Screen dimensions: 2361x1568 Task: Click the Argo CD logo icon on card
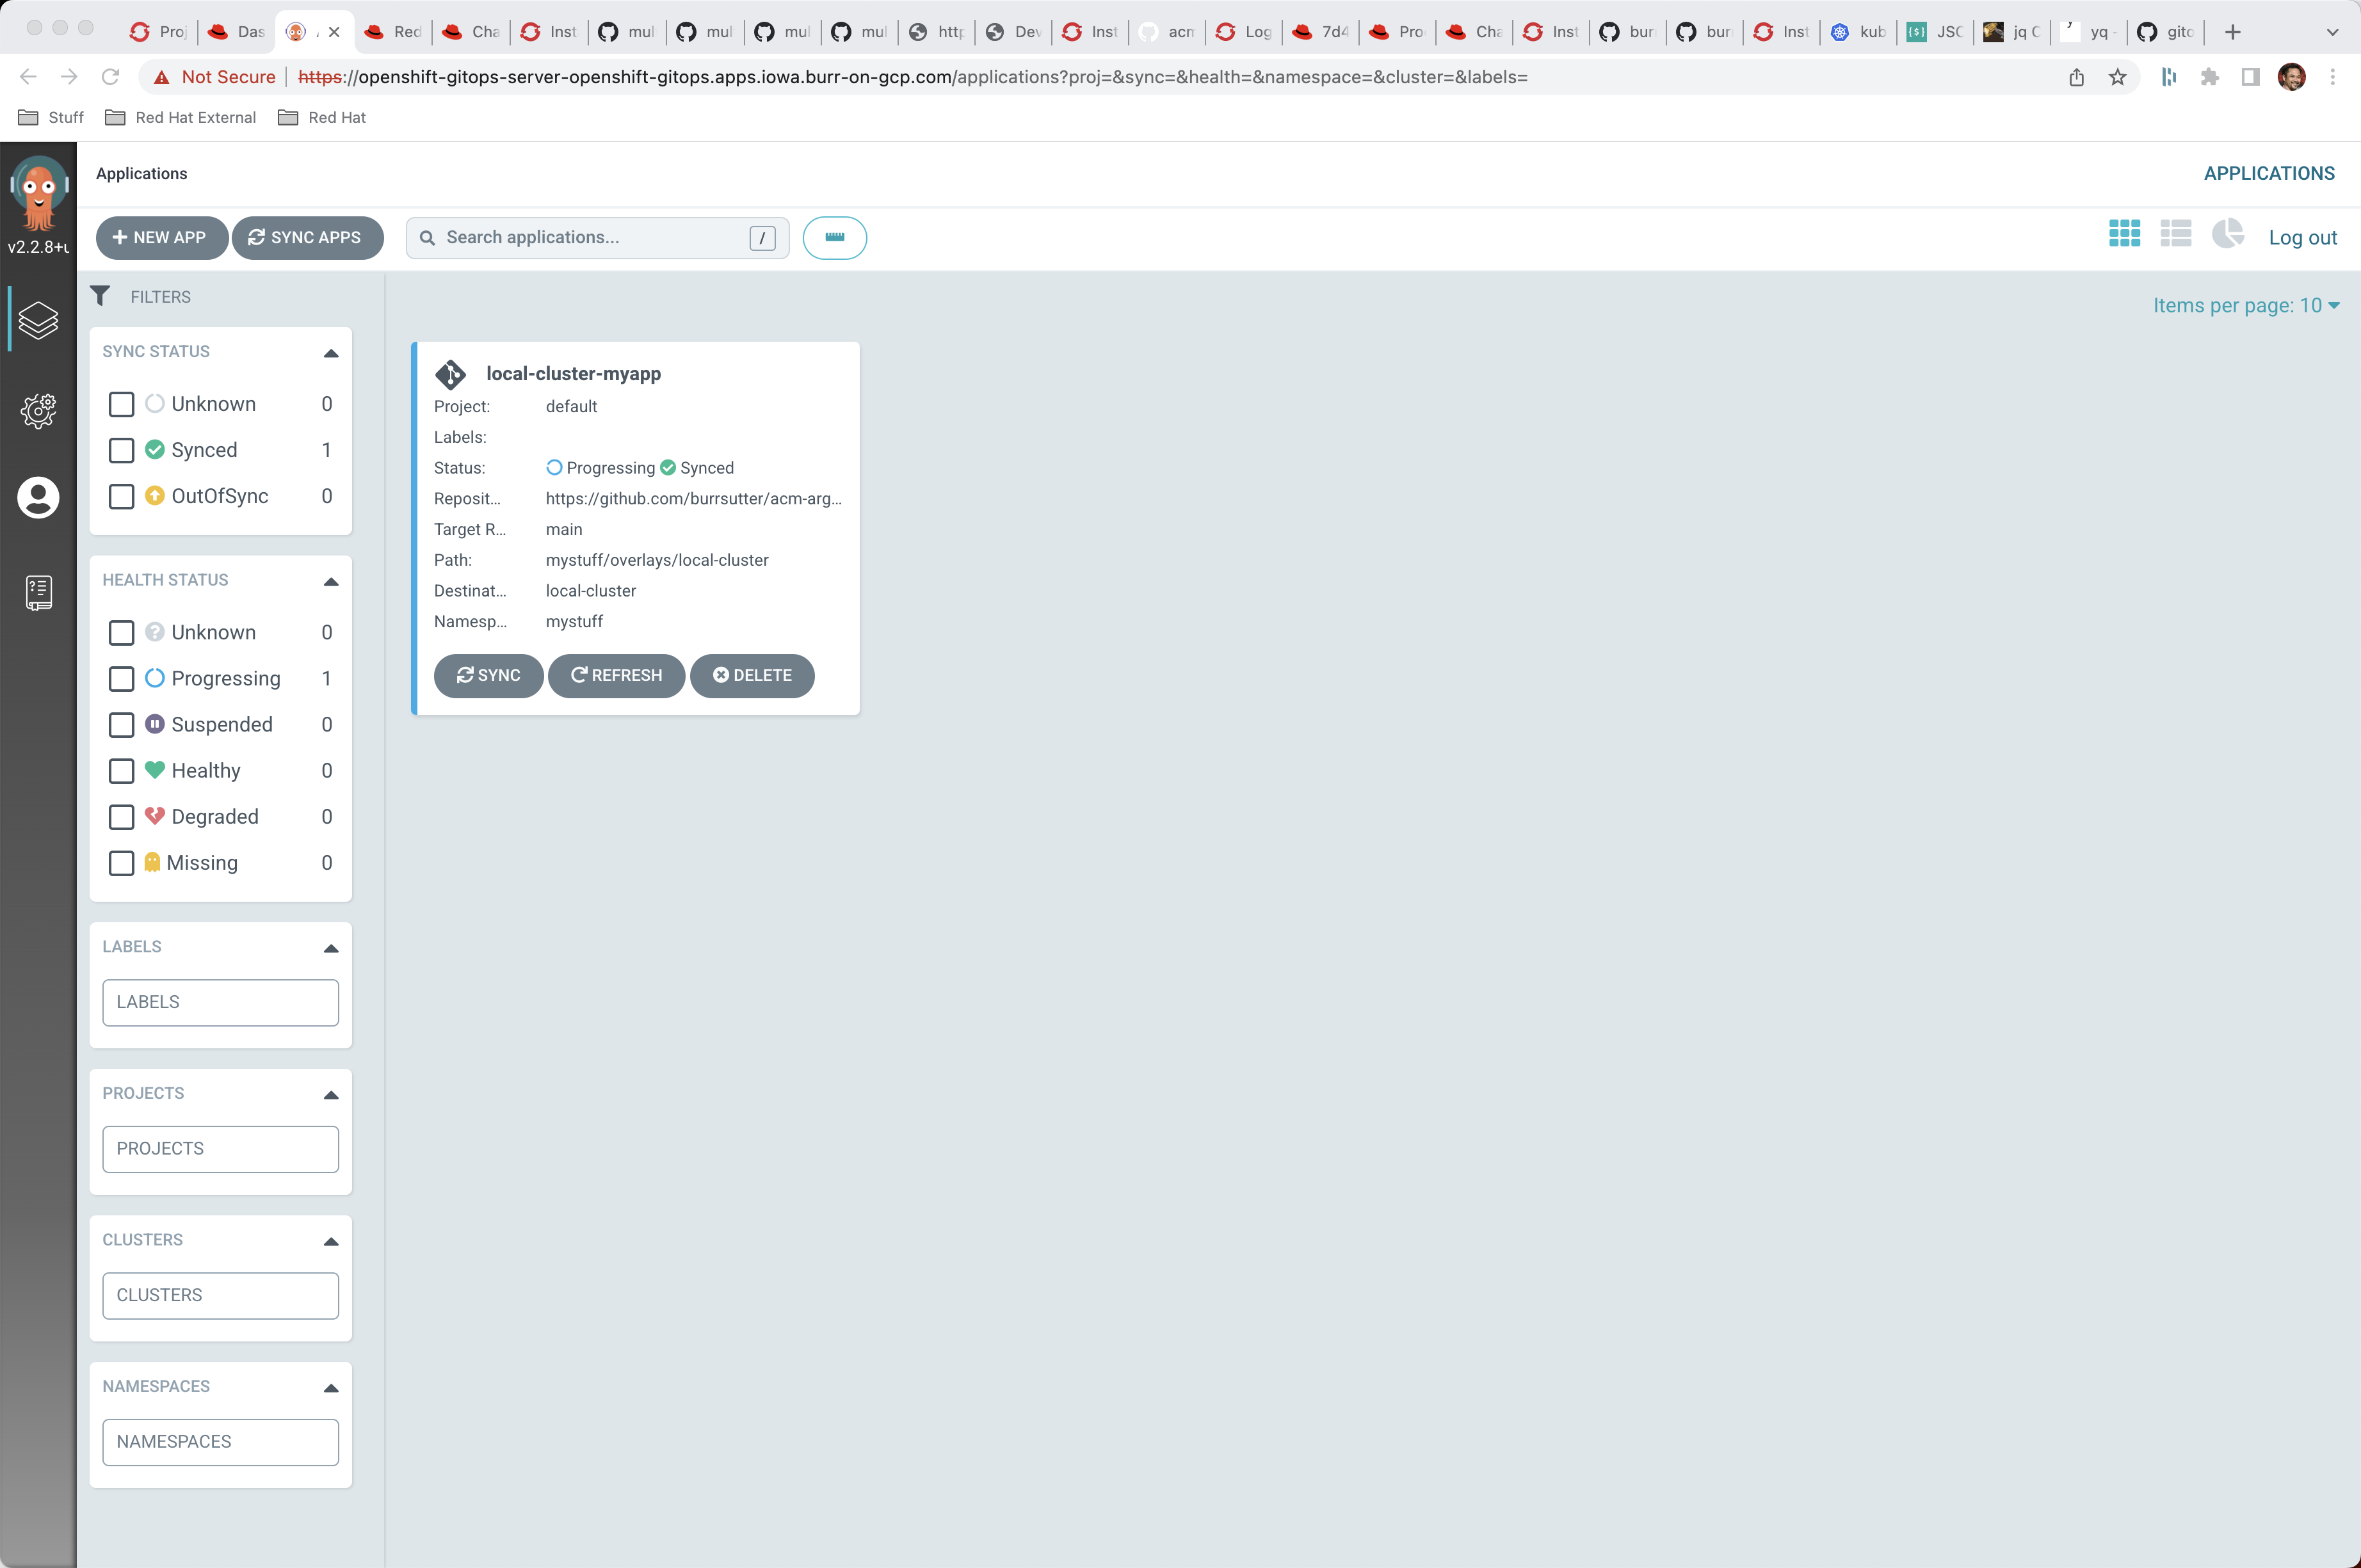451,372
